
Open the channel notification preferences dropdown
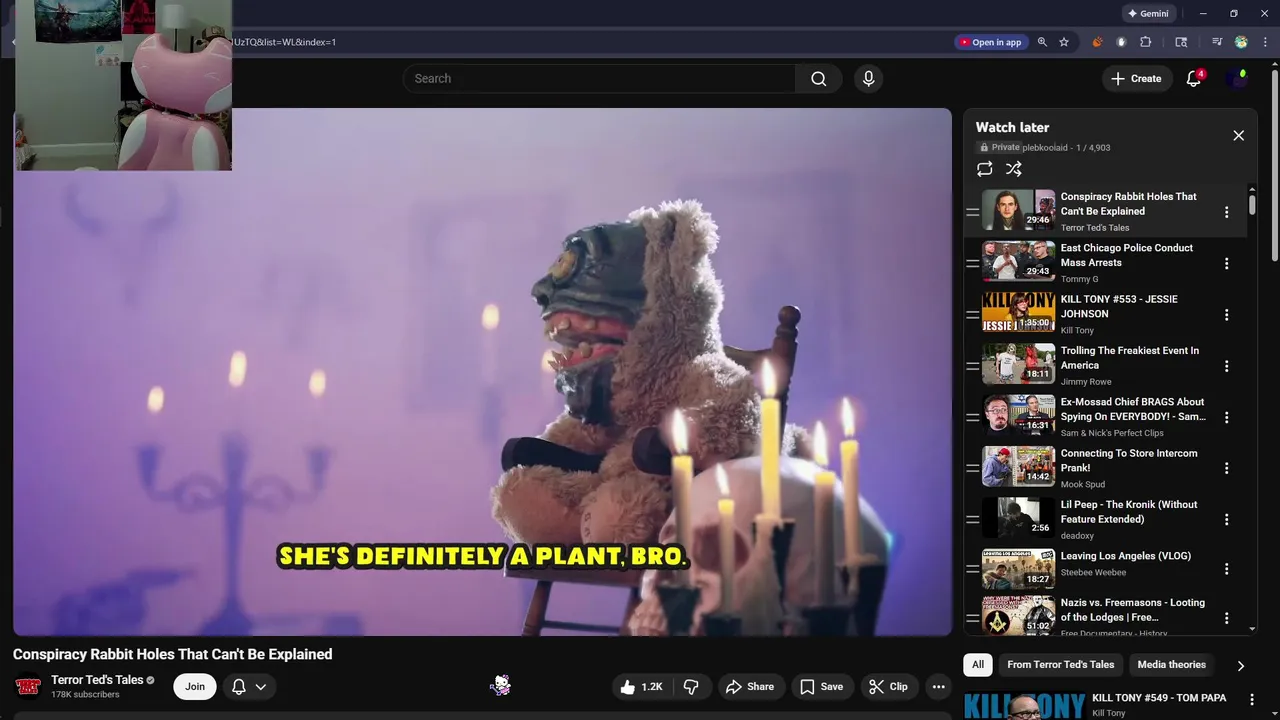pyautogui.click(x=249, y=687)
